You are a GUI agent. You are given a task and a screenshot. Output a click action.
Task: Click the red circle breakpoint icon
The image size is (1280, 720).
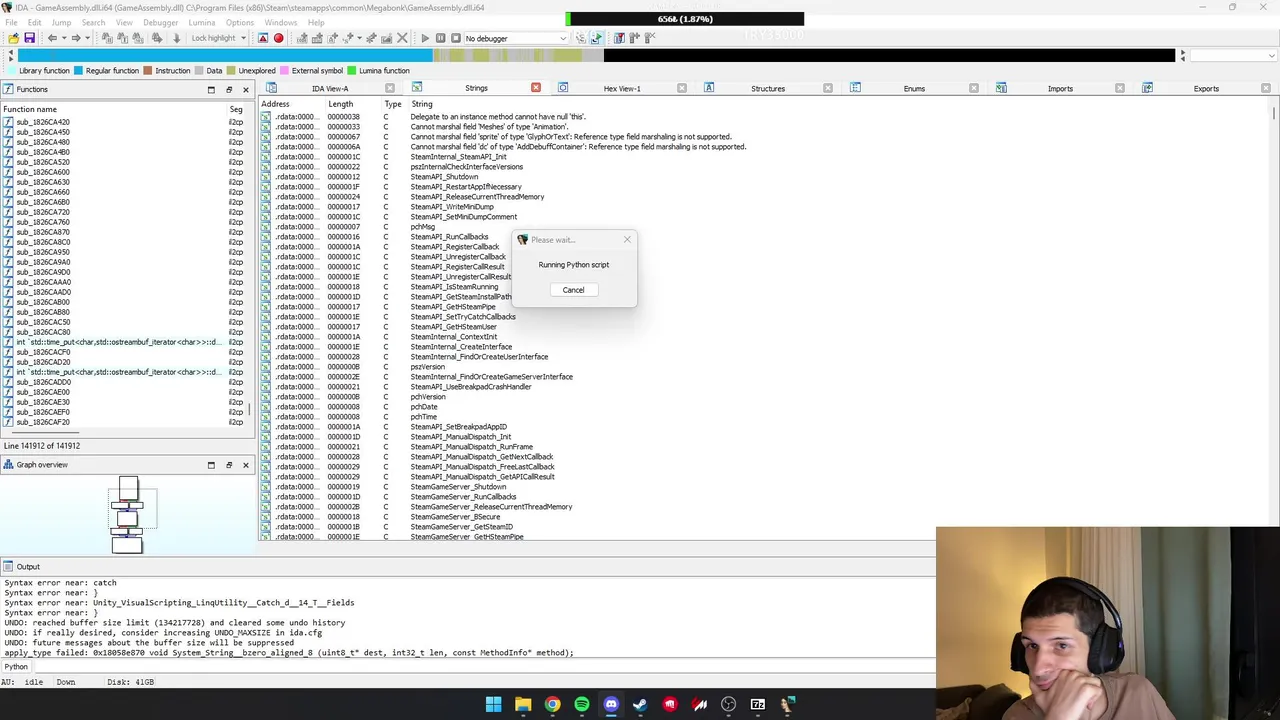tap(278, 38)
